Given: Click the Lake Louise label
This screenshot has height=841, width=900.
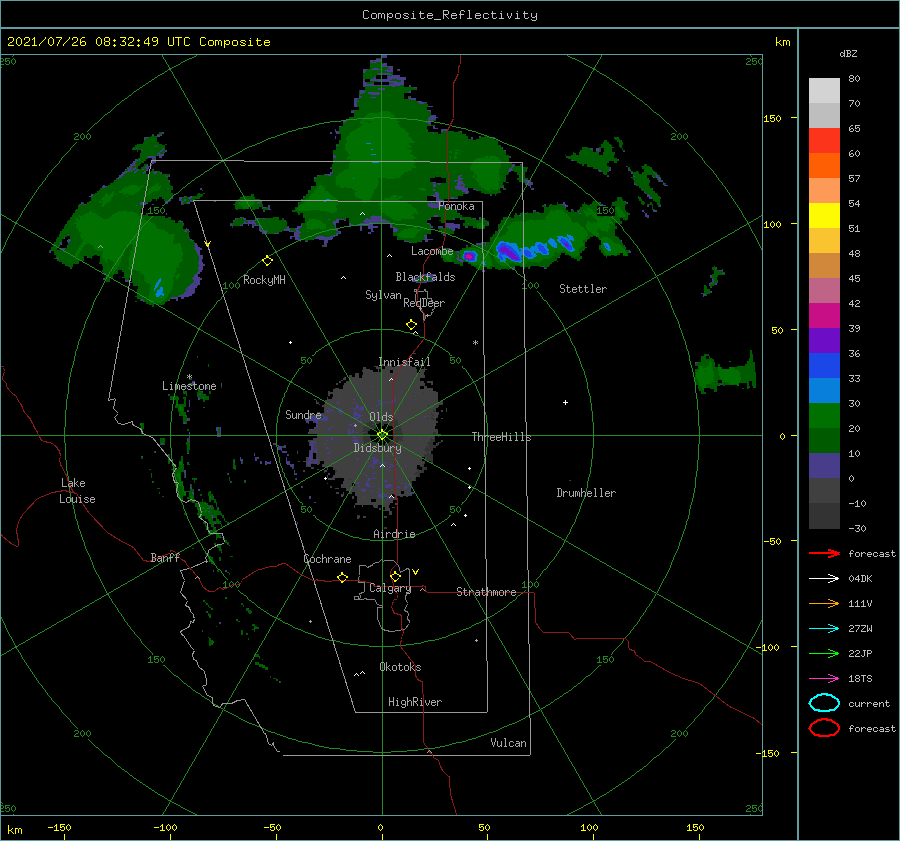Looking at the screenshot, I should (77, 491).
